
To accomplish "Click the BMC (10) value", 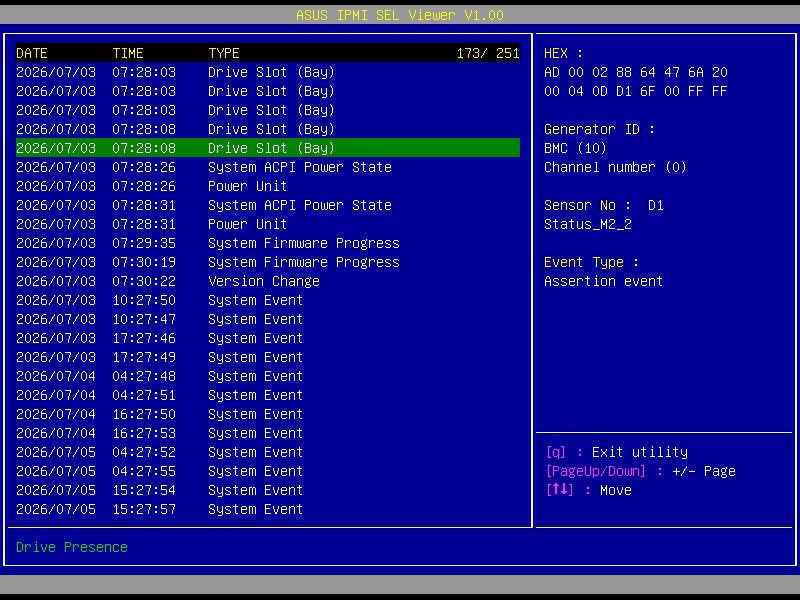I will [x=576, y=148].
